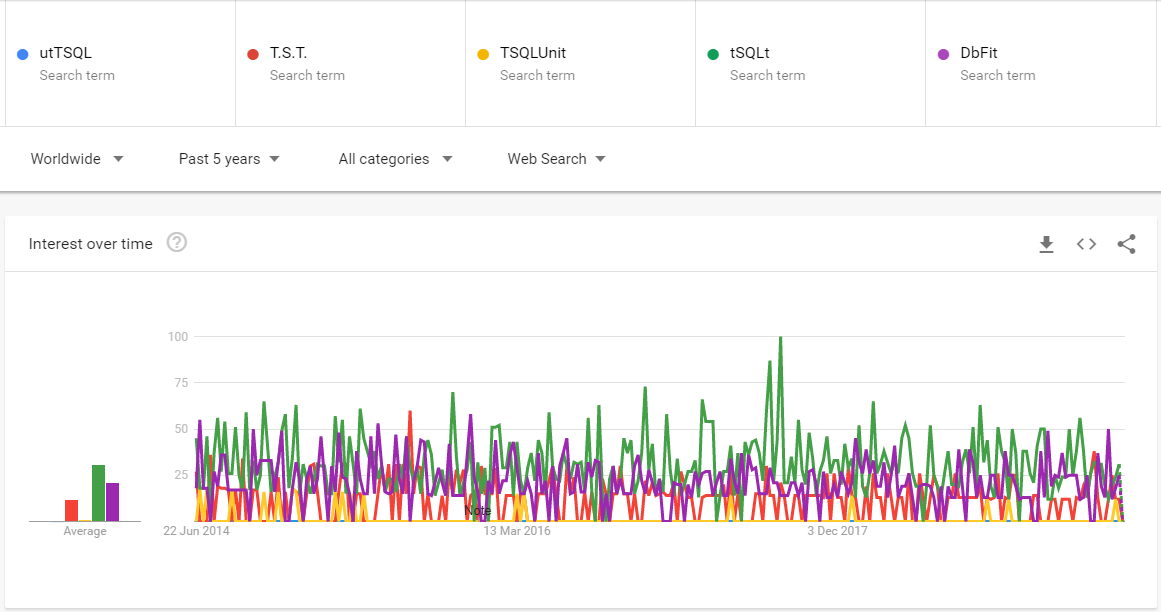Open the Past 5 years time dropdown

pos(228,158)
